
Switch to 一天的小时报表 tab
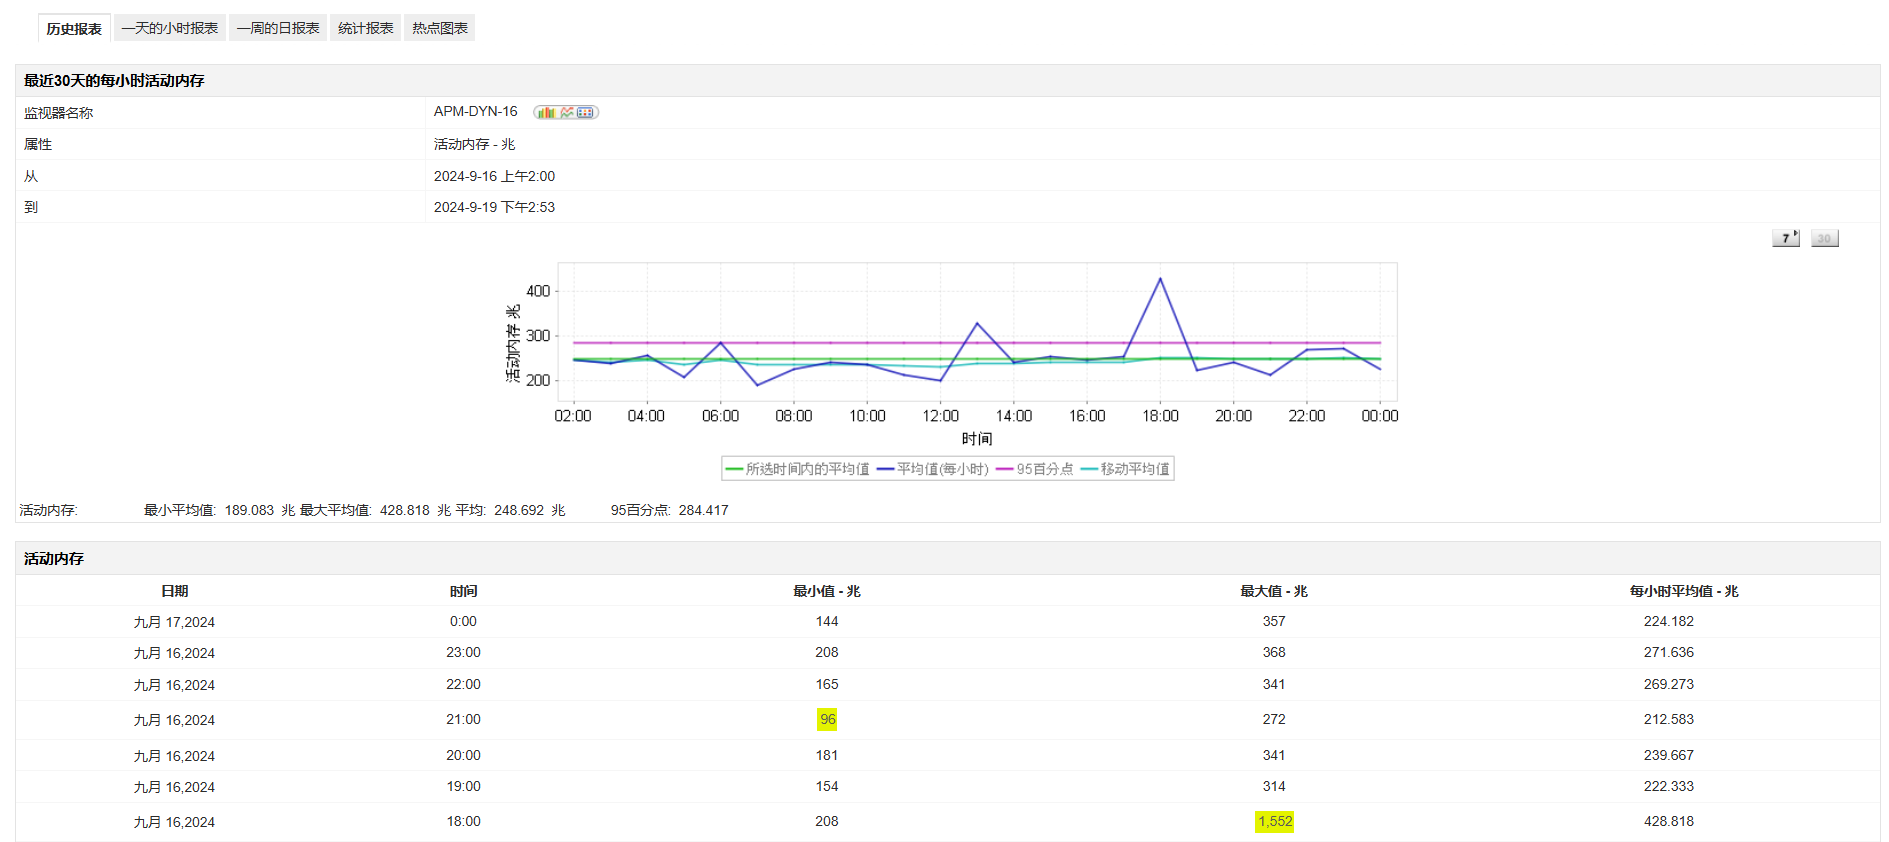pos(170,28)
